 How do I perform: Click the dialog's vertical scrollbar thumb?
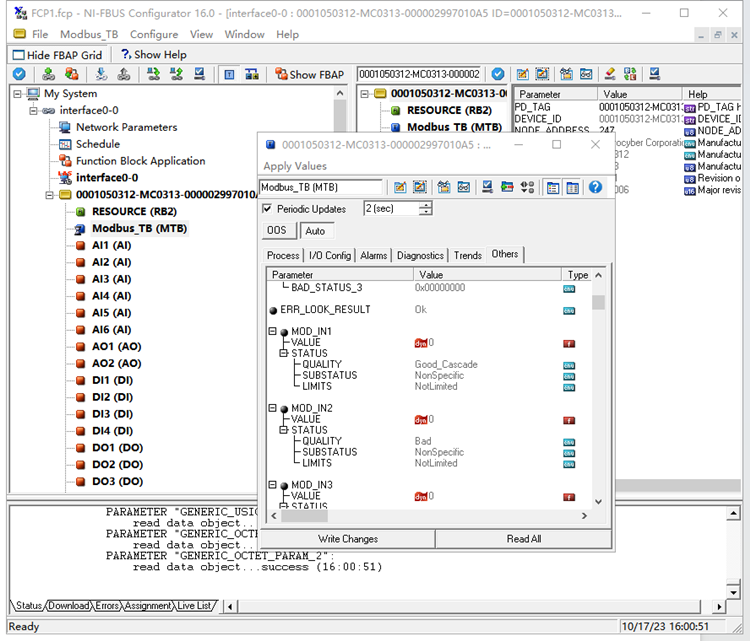click(598, 302)
